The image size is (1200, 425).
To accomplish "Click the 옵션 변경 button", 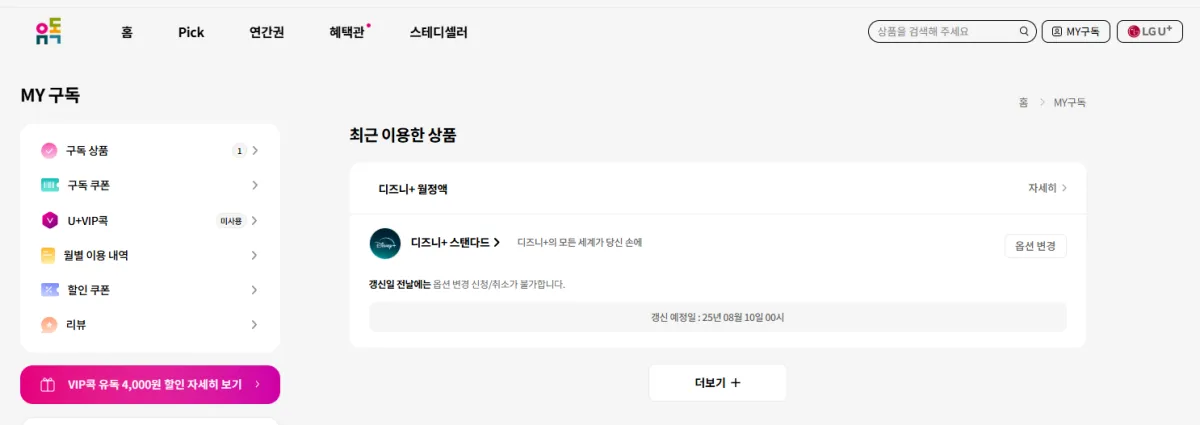I will pos(1035,246).
